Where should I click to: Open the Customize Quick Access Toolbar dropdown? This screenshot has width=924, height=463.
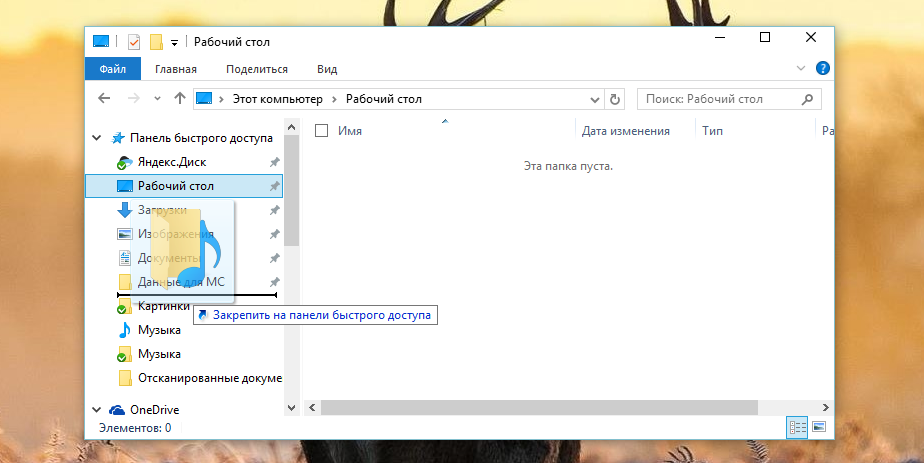(174, 42)
